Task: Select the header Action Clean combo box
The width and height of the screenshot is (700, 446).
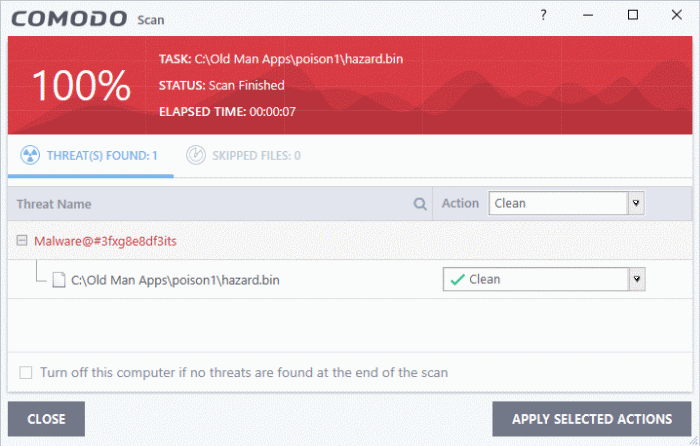Action: pyautogui.click(x=567, y=203)
